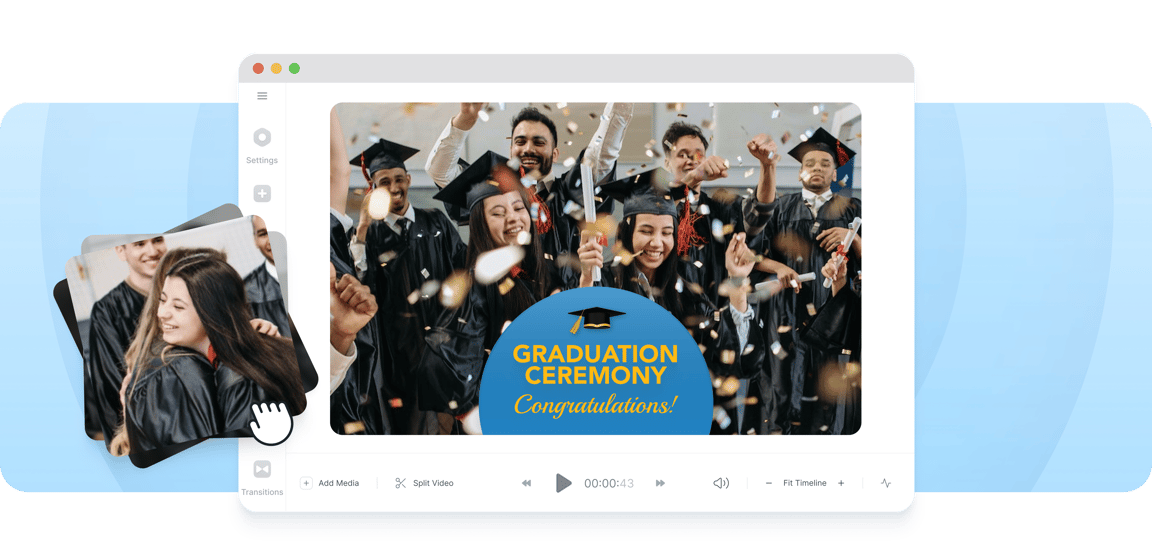Click the Congratulations! script text

tap(595, 404)
